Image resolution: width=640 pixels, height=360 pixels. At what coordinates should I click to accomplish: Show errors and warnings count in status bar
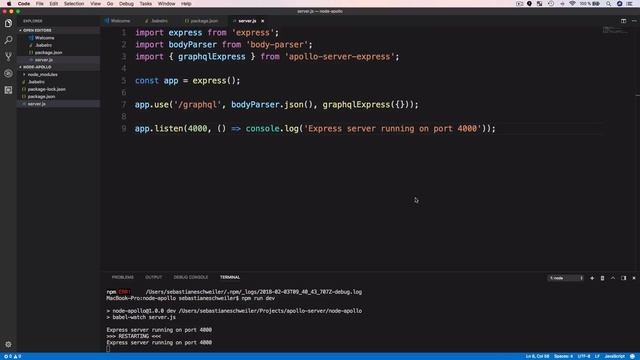[12, 356]
